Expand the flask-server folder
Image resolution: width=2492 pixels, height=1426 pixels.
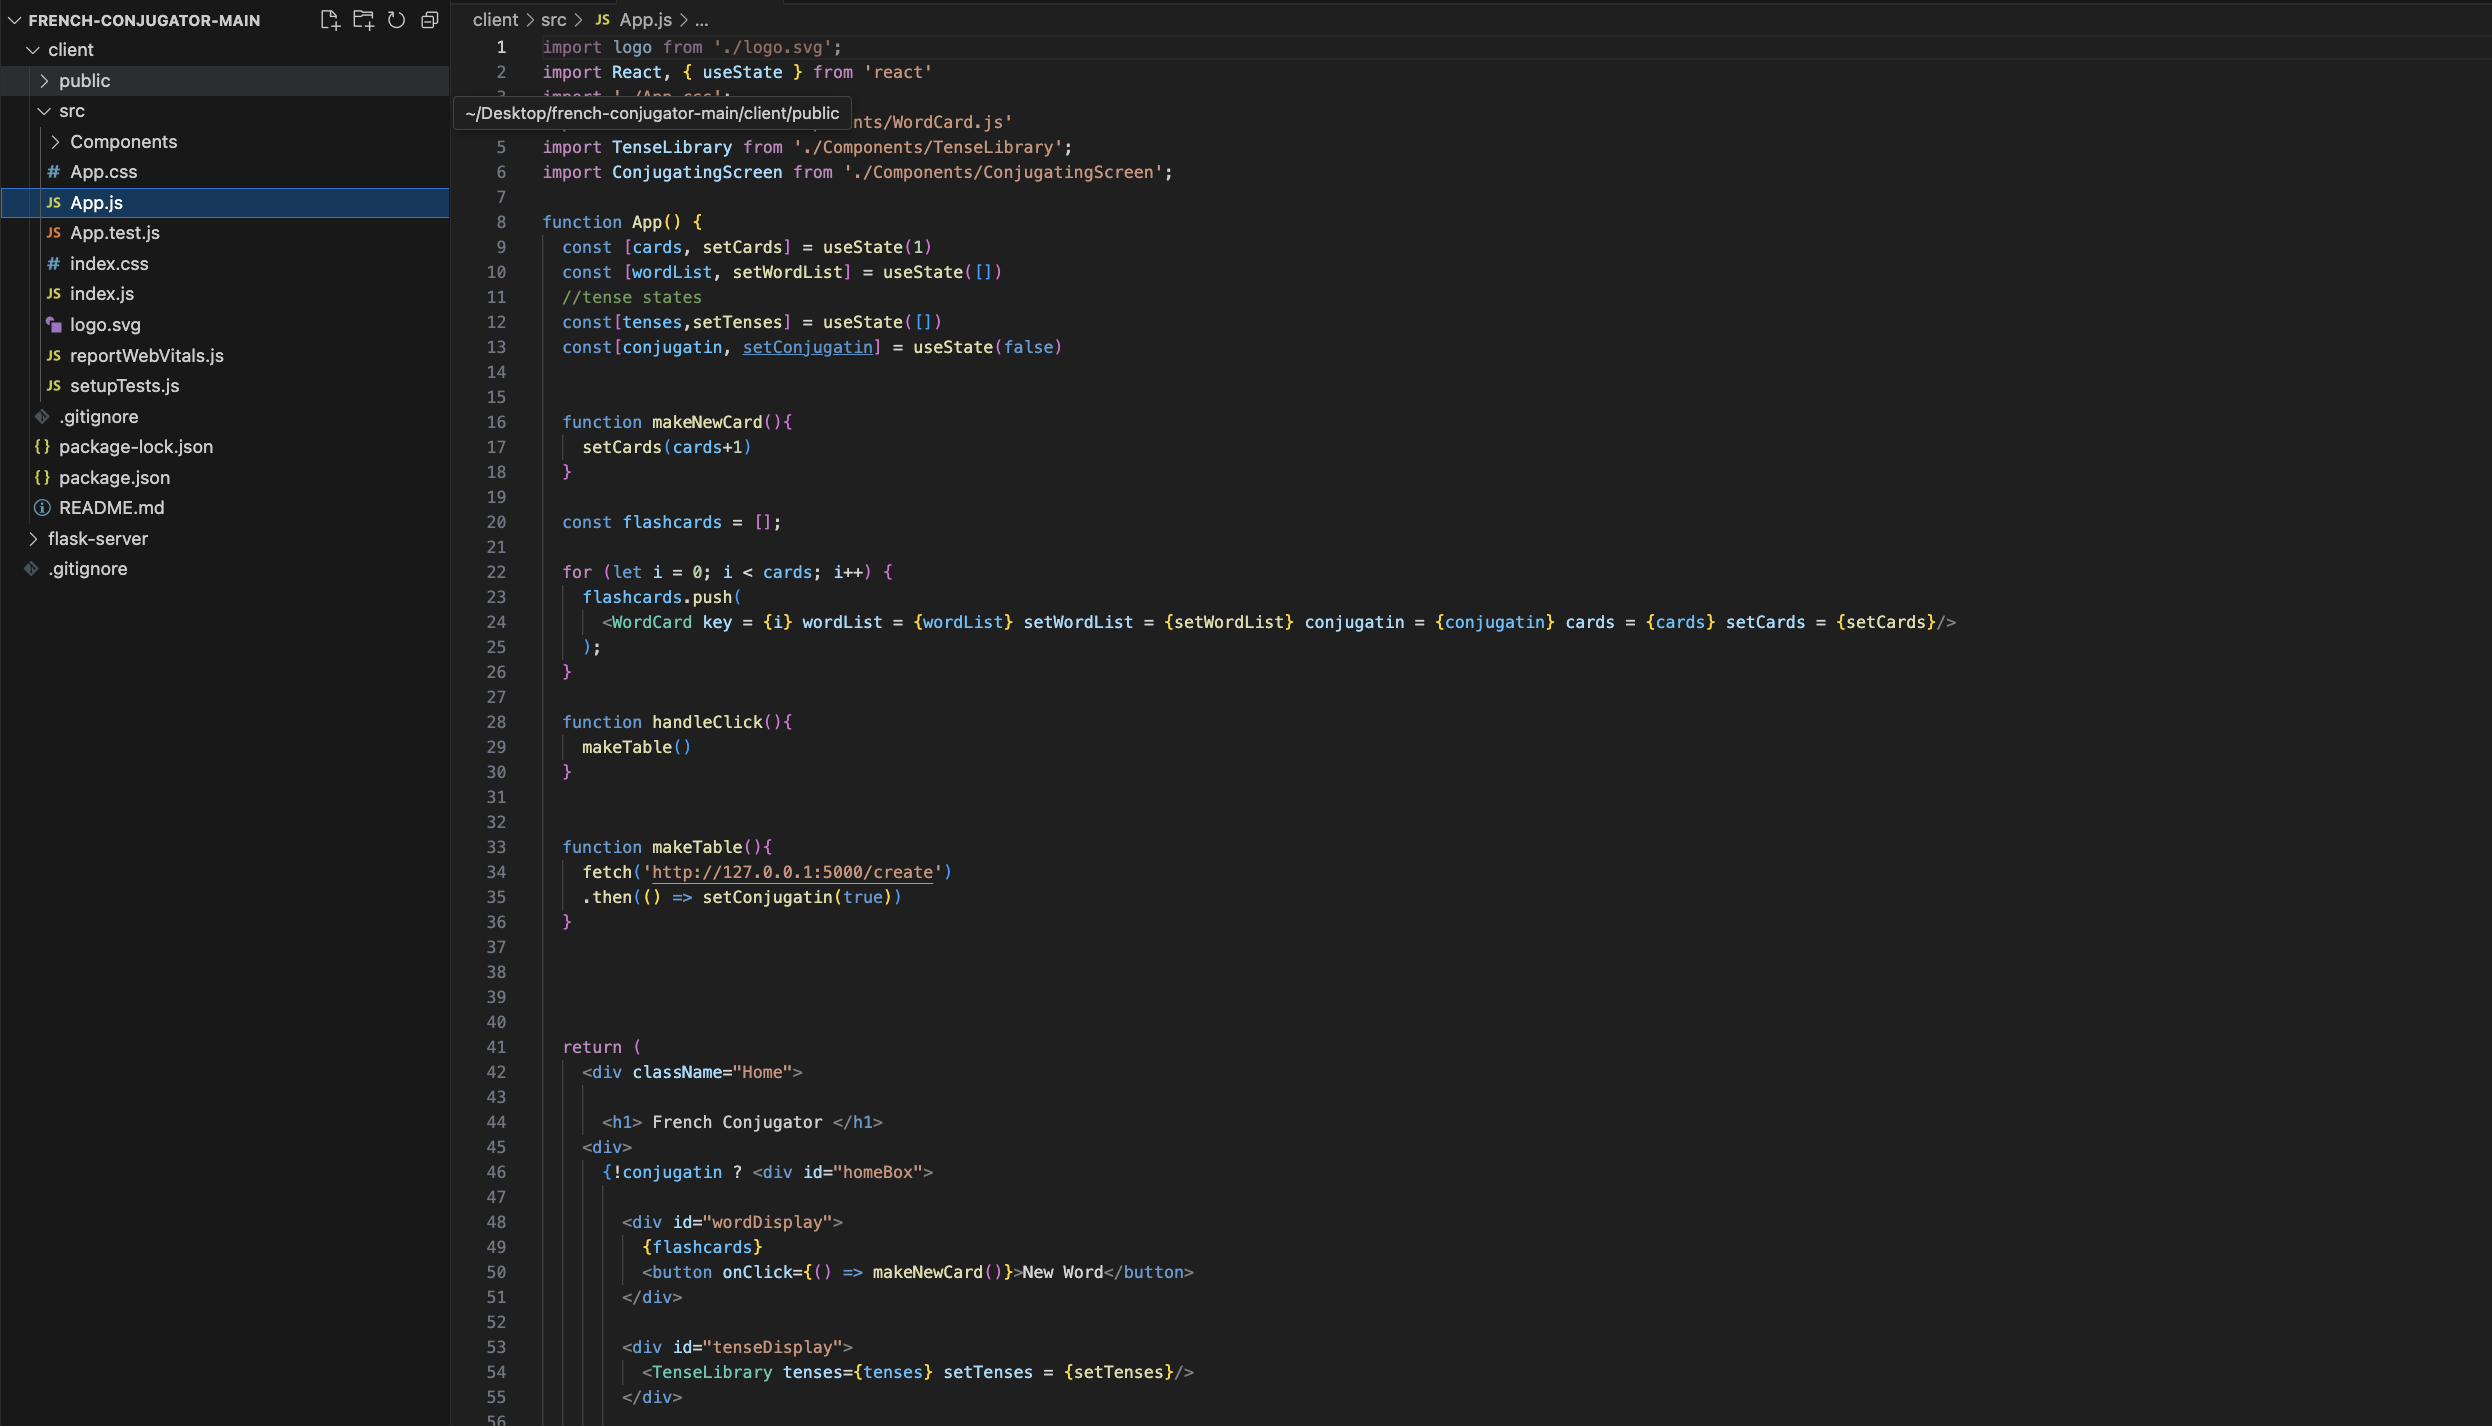click(x=97, y=539)
